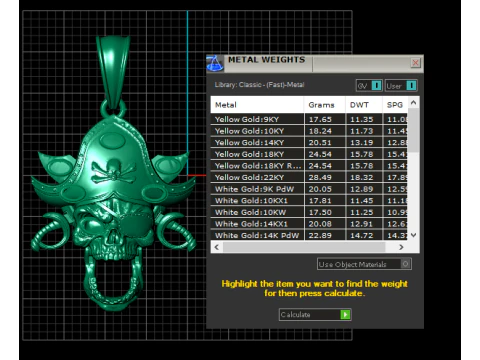Viewport: 480px width, 360px height.
Task: Select the White Gold:14K PdW row
Action: pyautogui.click(x=309, y=235)
